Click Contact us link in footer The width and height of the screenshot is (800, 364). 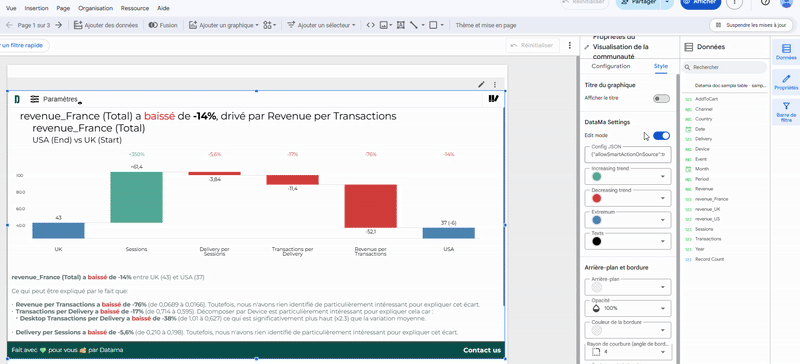pyautogui.click(x=482, y=350)
